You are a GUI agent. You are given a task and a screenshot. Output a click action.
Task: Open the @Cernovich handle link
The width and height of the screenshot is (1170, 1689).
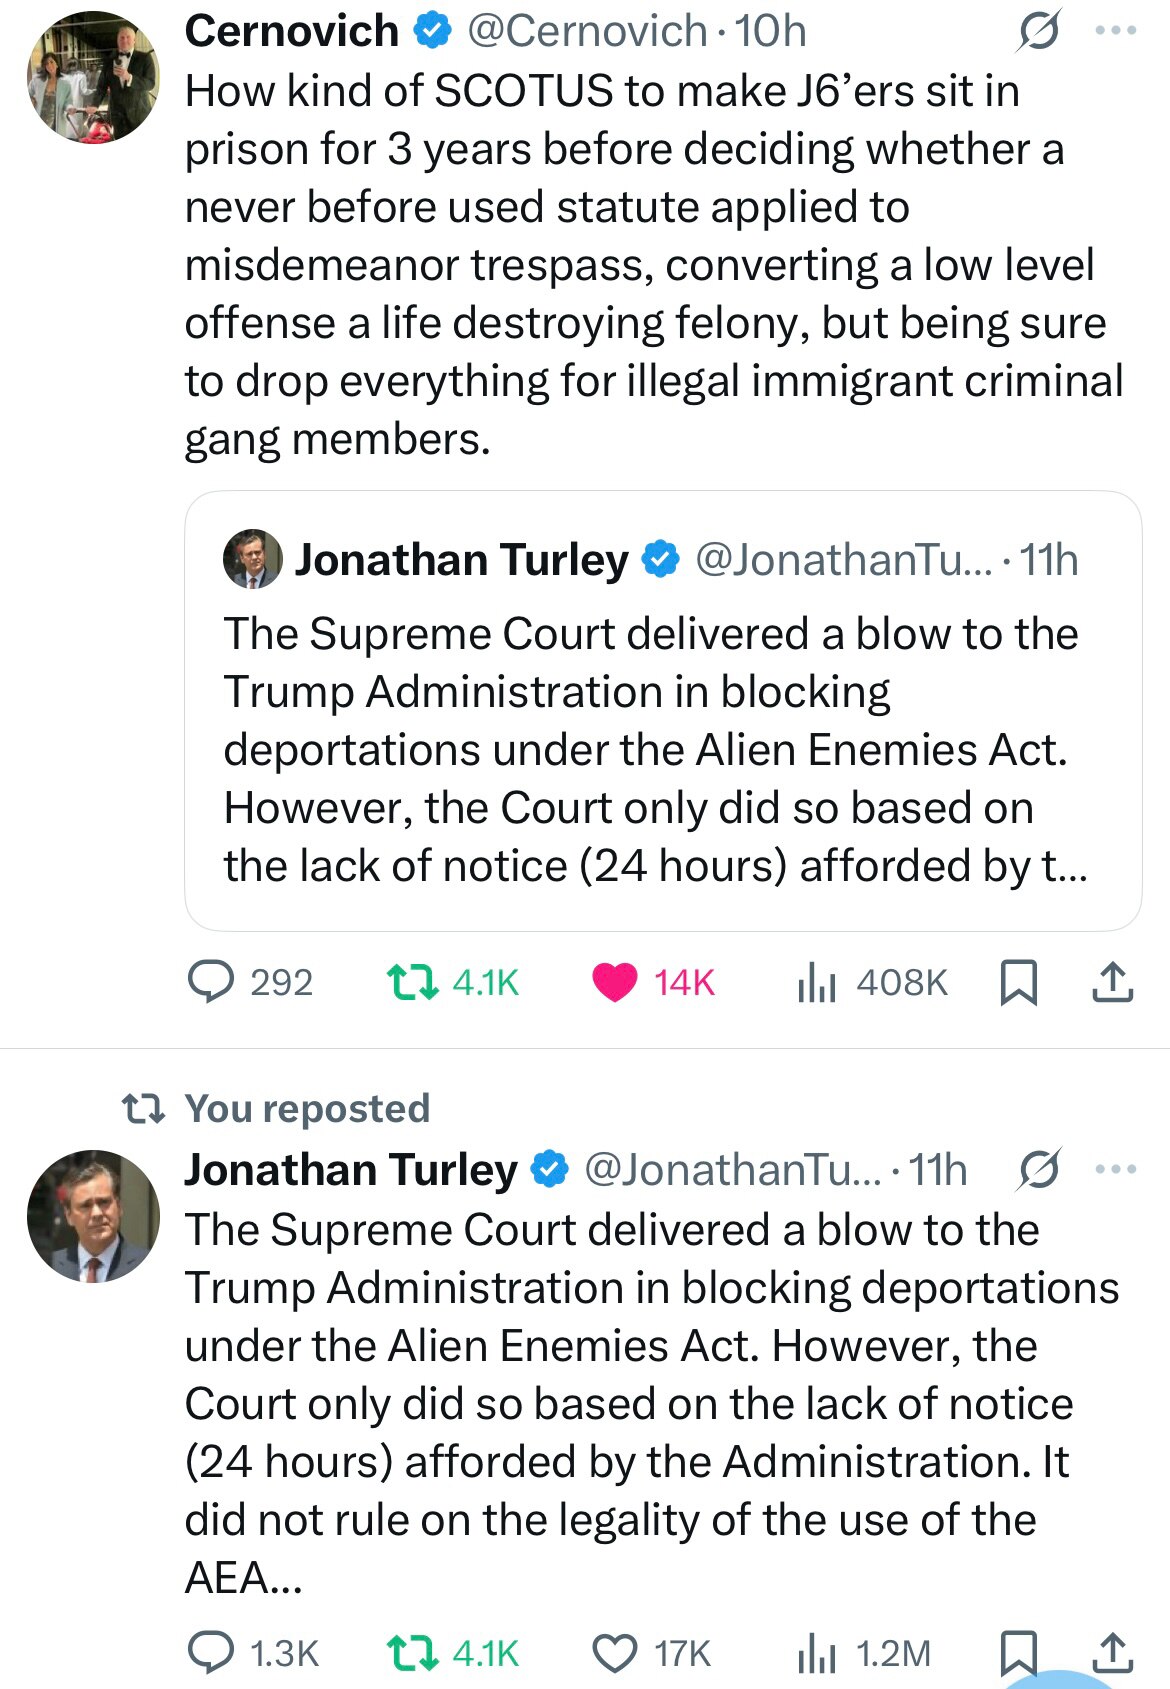pos(587,31)
